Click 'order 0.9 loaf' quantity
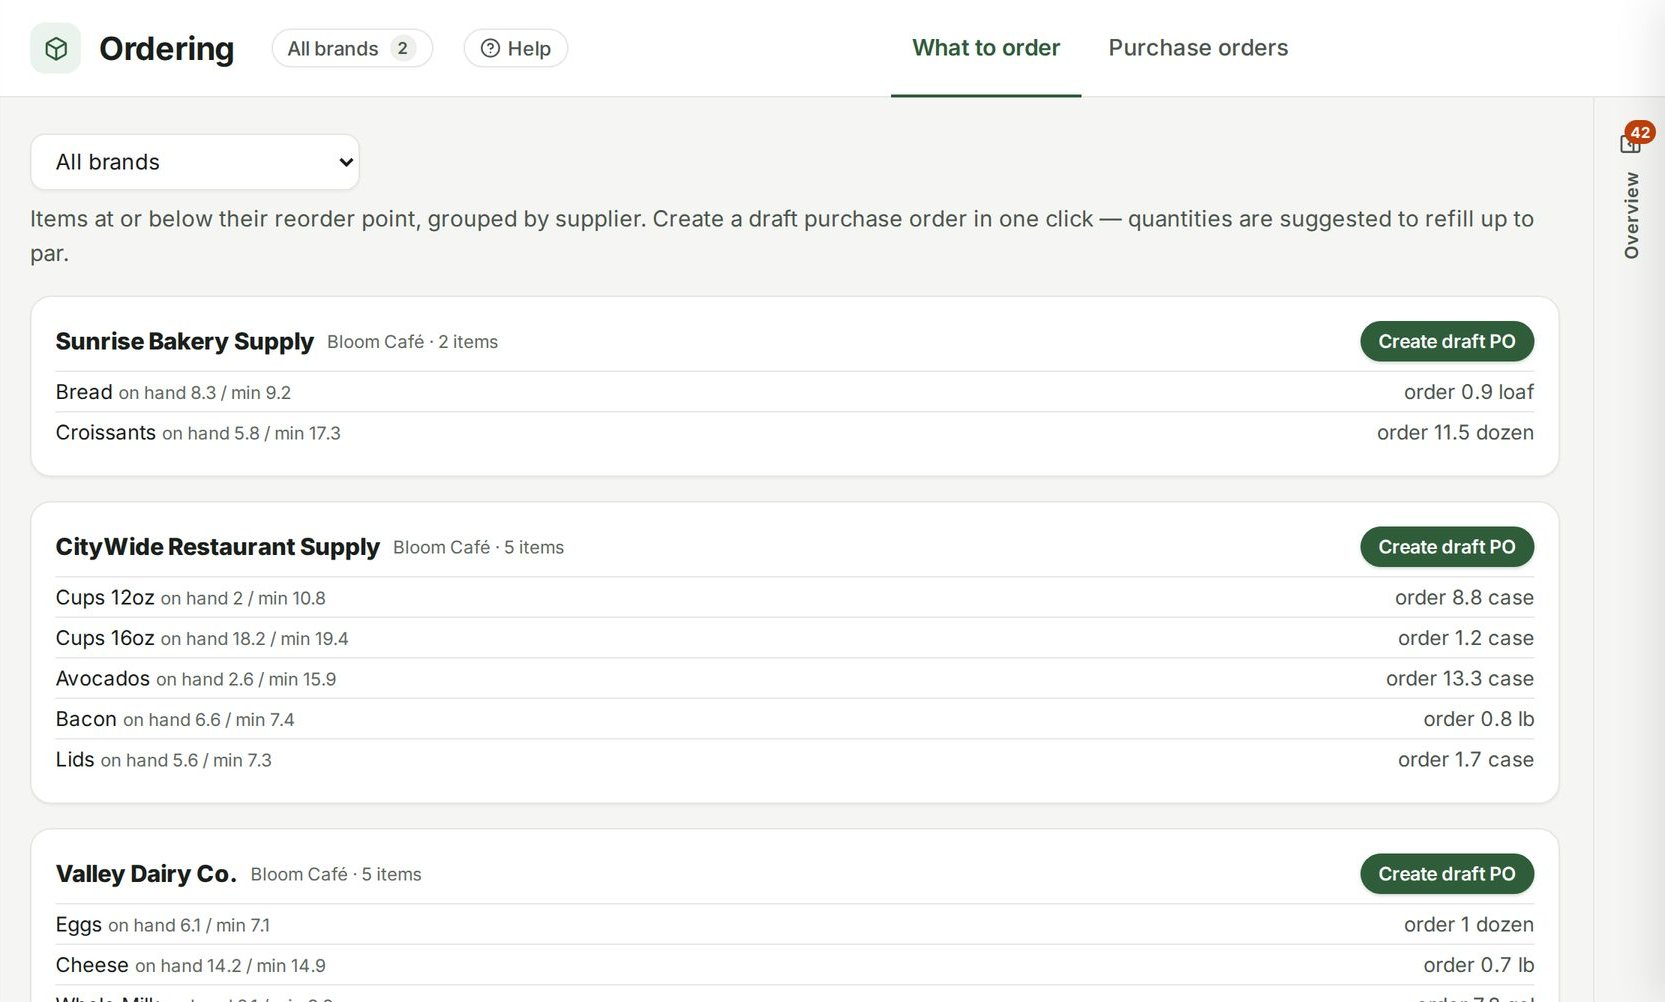 tap(1469, 392)
